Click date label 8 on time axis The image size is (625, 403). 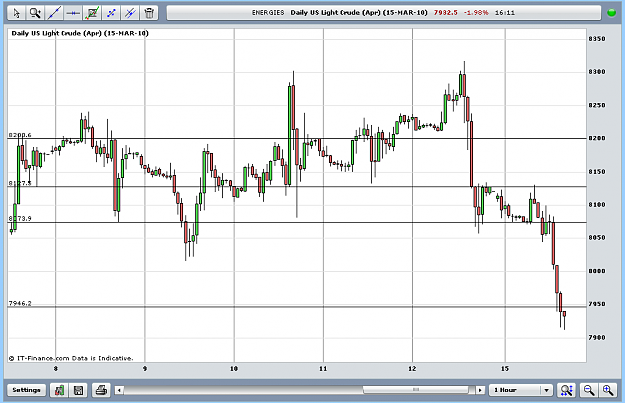pos(56,369)
